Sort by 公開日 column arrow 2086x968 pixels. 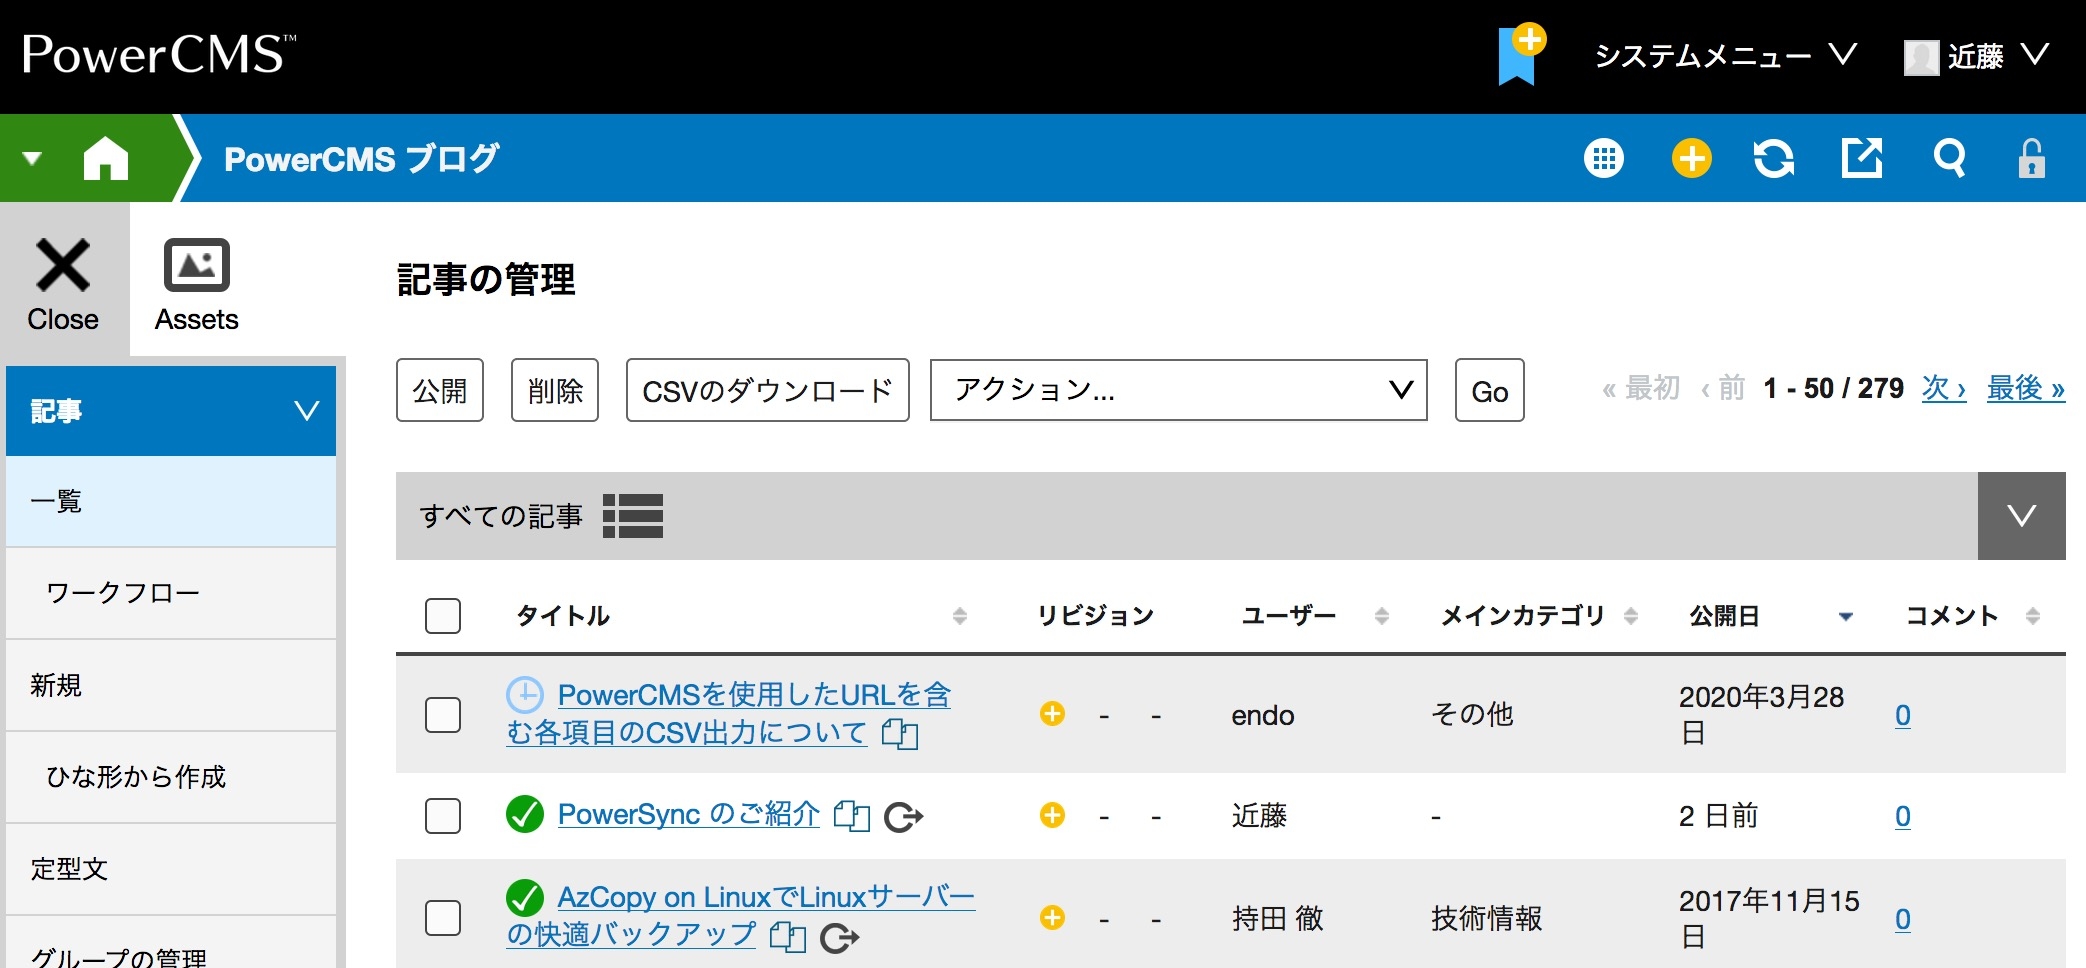pyautogui.click(x=1846, y=617)
